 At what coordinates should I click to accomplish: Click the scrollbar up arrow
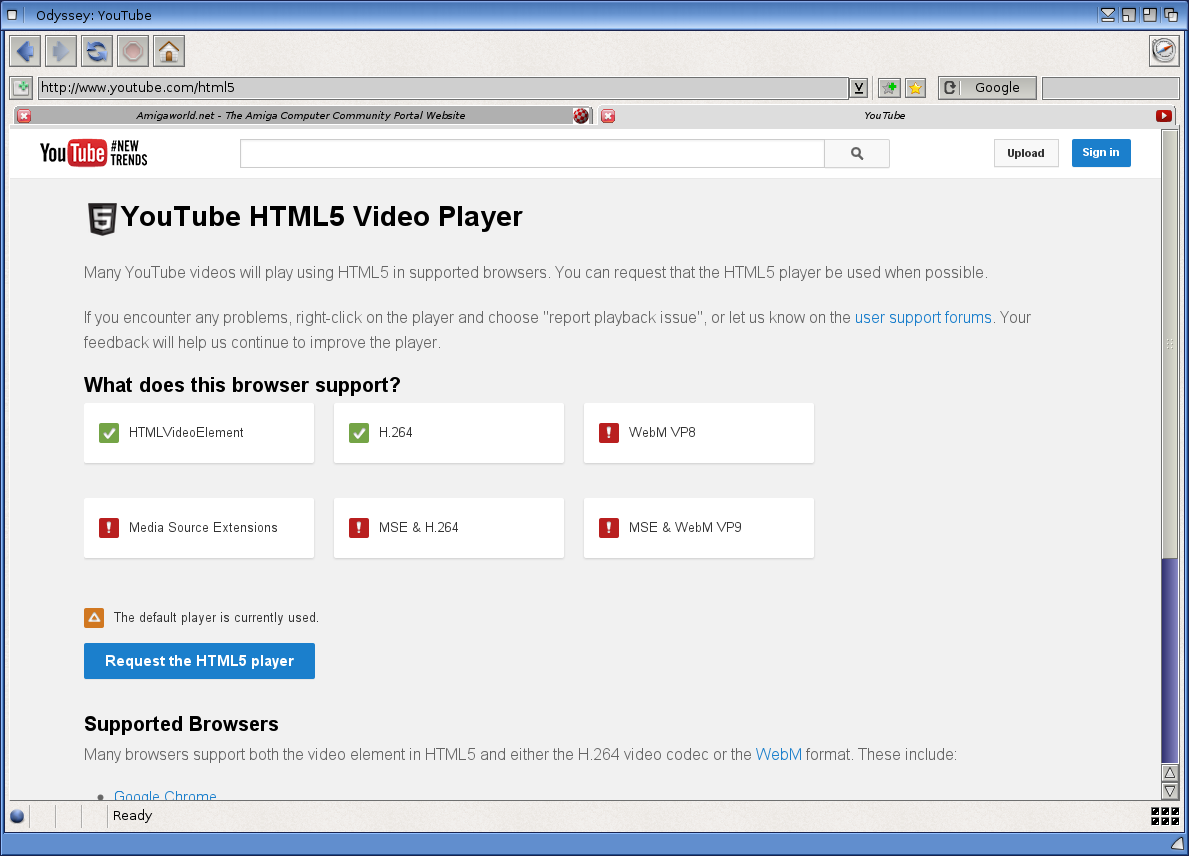pos(1170,773)
